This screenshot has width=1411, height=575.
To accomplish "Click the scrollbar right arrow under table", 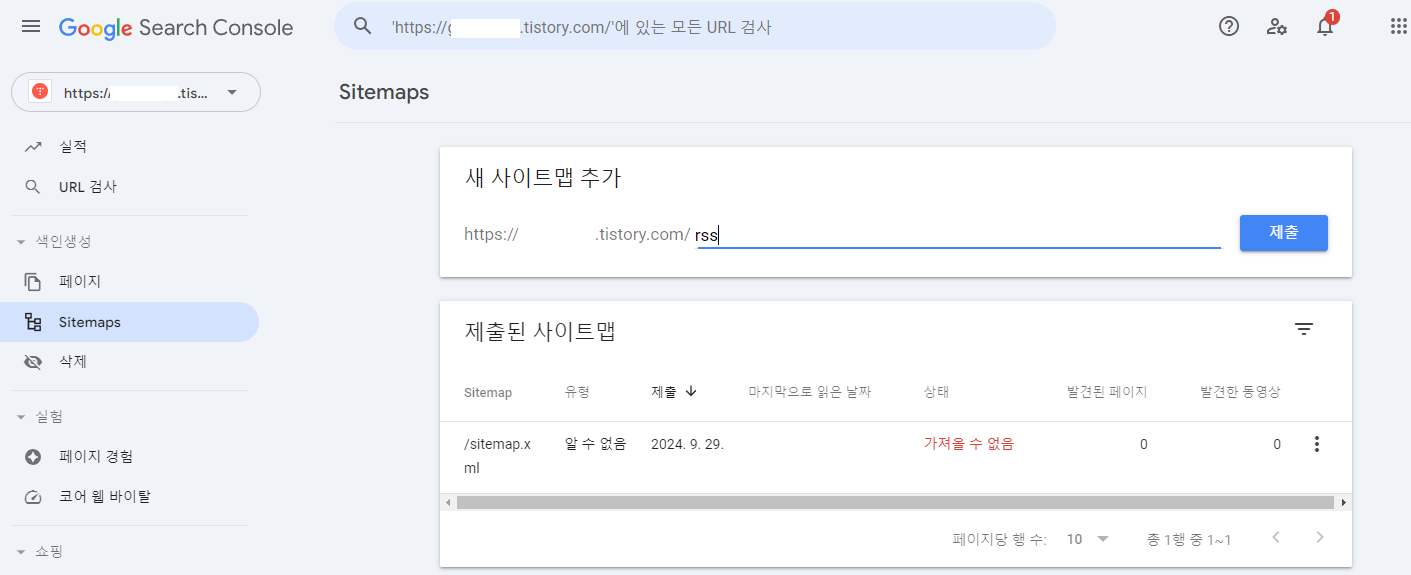I will (x=1344, y=502).
